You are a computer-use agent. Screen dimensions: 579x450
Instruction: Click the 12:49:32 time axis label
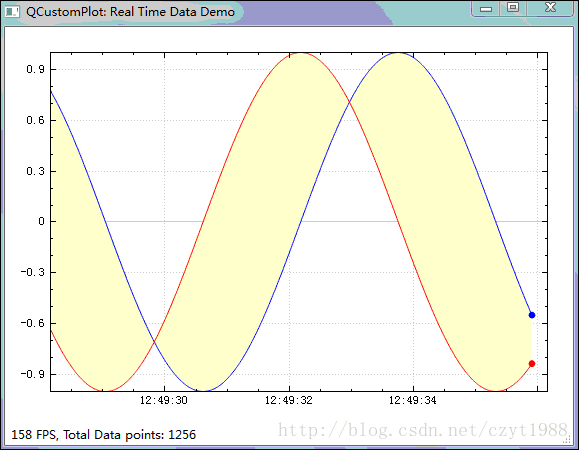click(288, 400)
